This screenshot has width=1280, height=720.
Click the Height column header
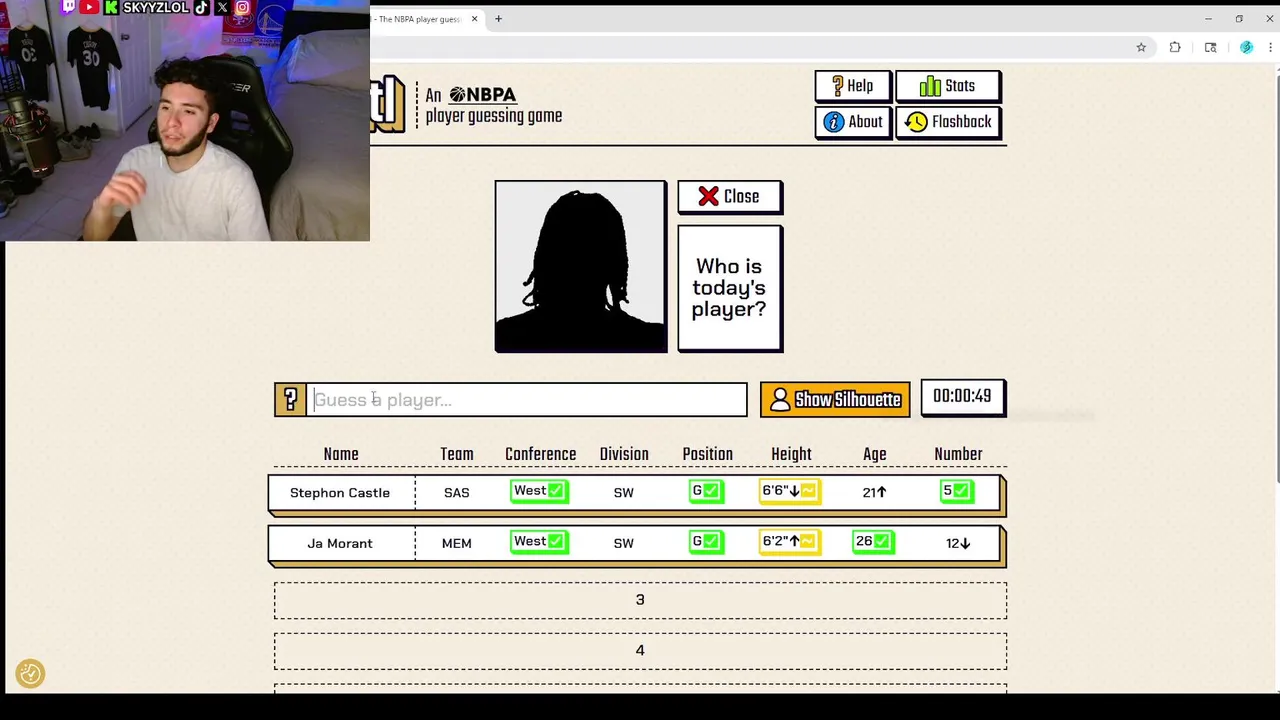point(791,454)
